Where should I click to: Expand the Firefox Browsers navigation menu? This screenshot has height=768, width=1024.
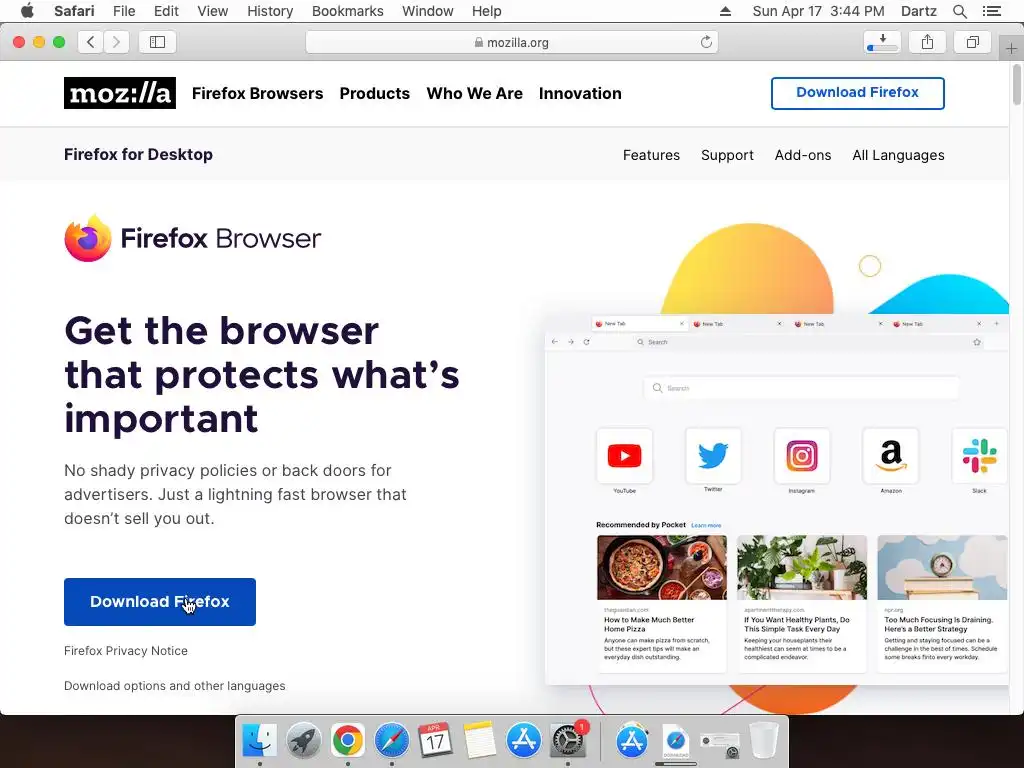pos(257,93)
